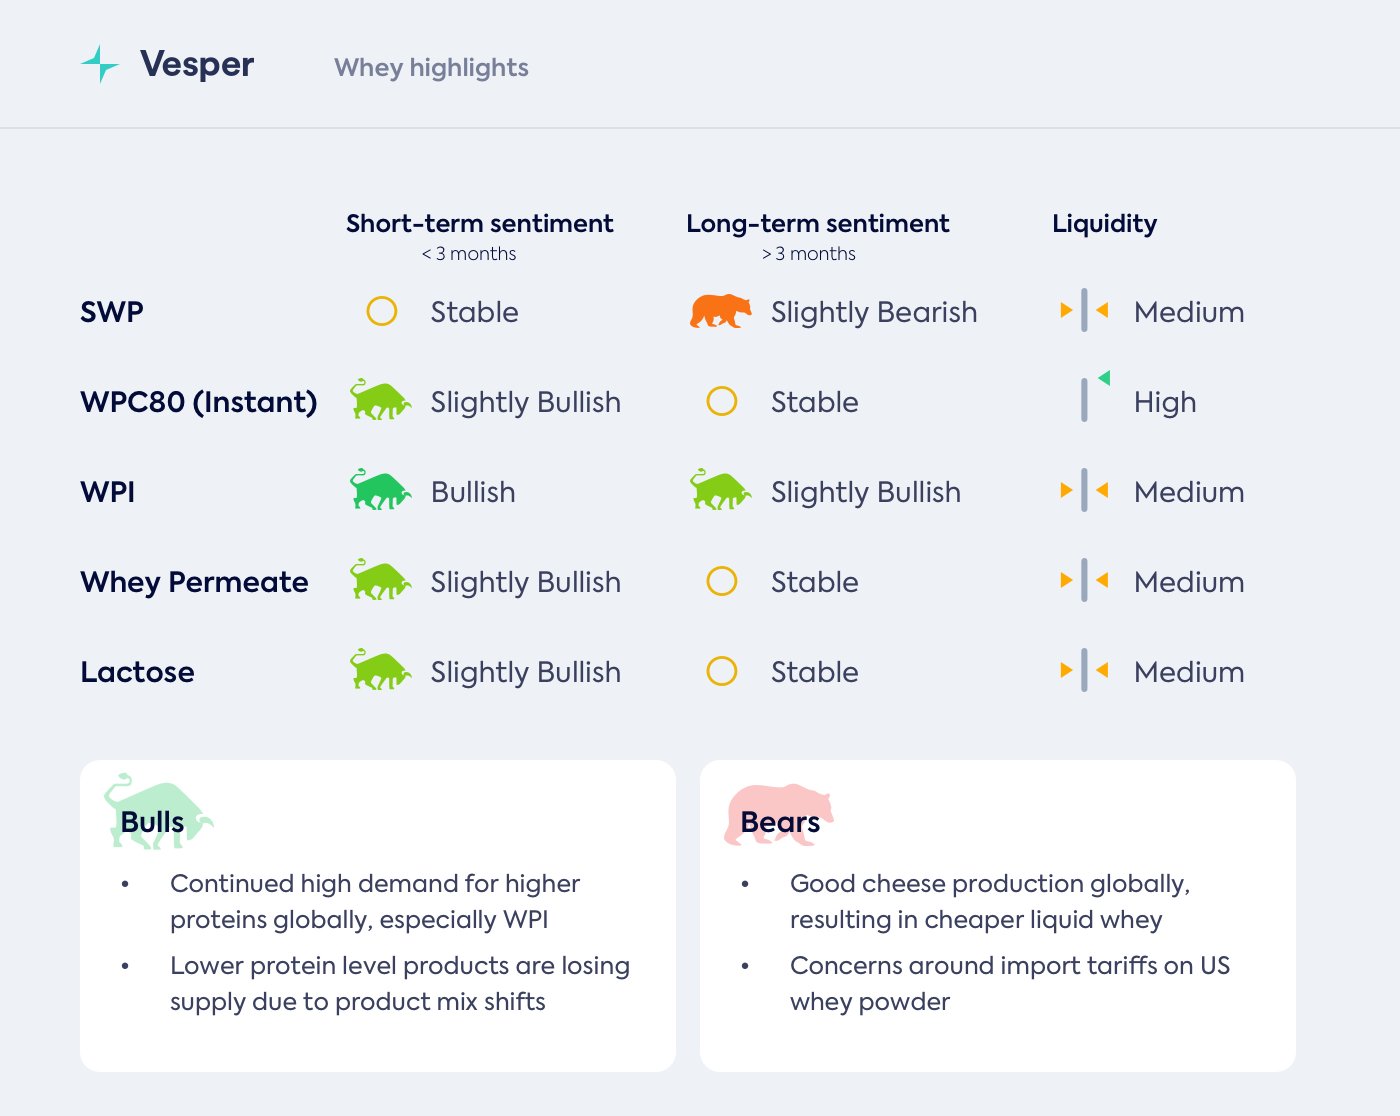
Task: Click WPC80 long-term stable circle
Action: 721,401
